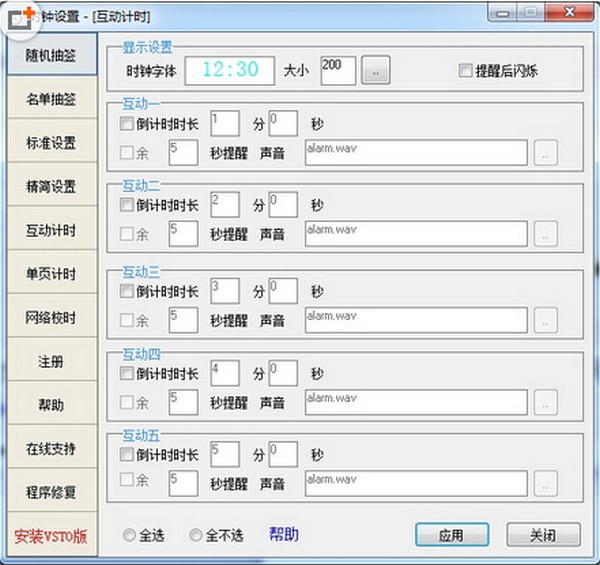
Task: Click the reminder seconds field in 互动二
Action: [x=183, y=234]
